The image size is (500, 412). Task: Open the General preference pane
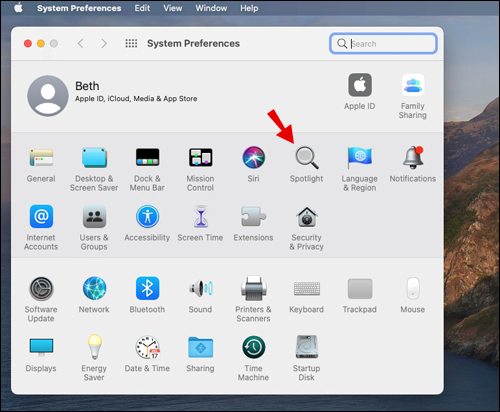point(41,158)
